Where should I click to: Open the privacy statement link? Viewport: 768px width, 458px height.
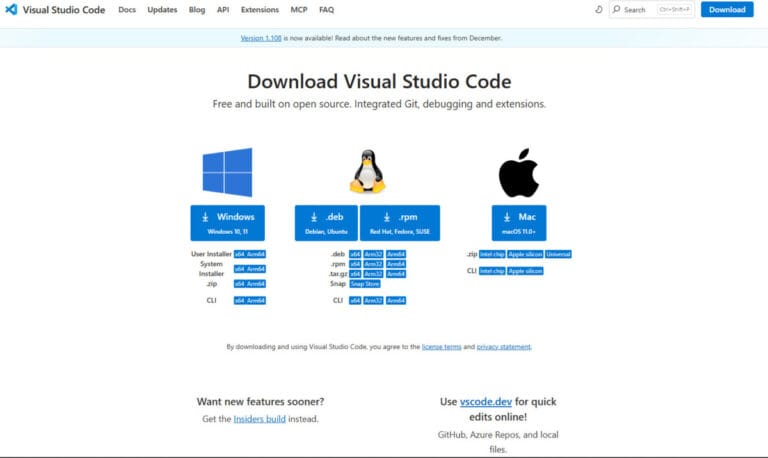(504, 347)
